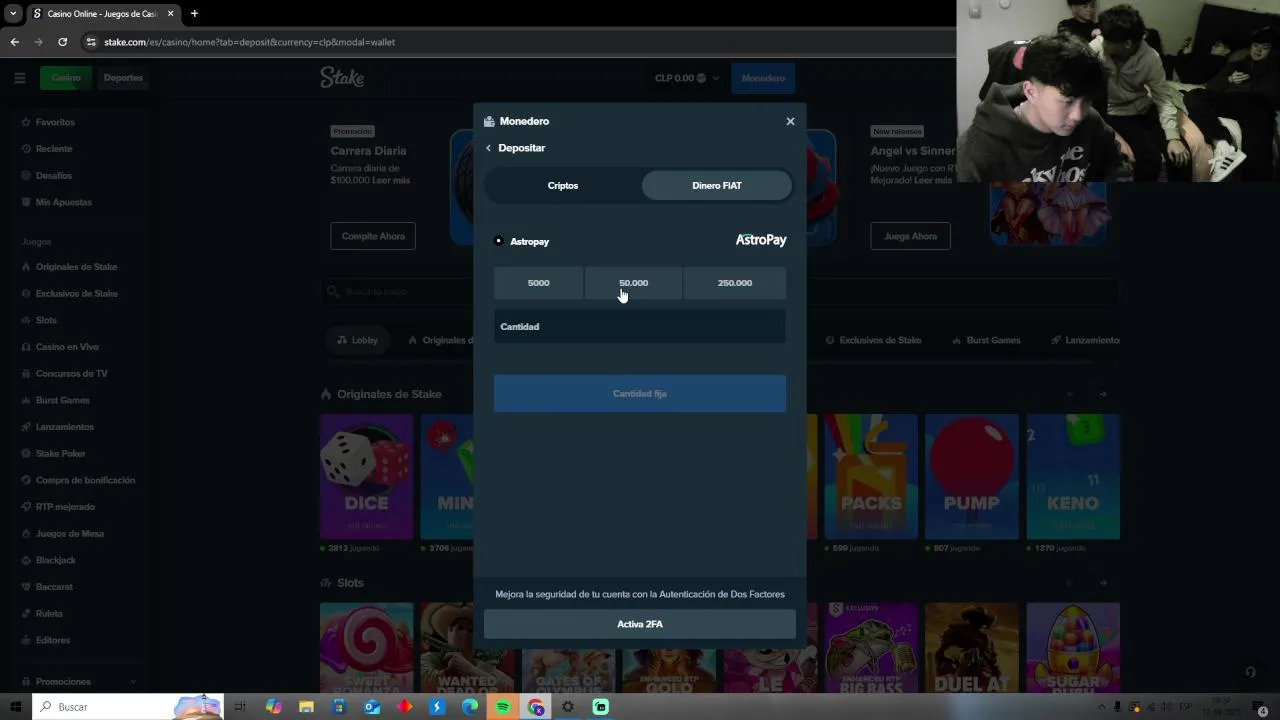Open Settings gear from the taskbar
This screenshot has height=720, width=1280.
[x=568, y=707]
